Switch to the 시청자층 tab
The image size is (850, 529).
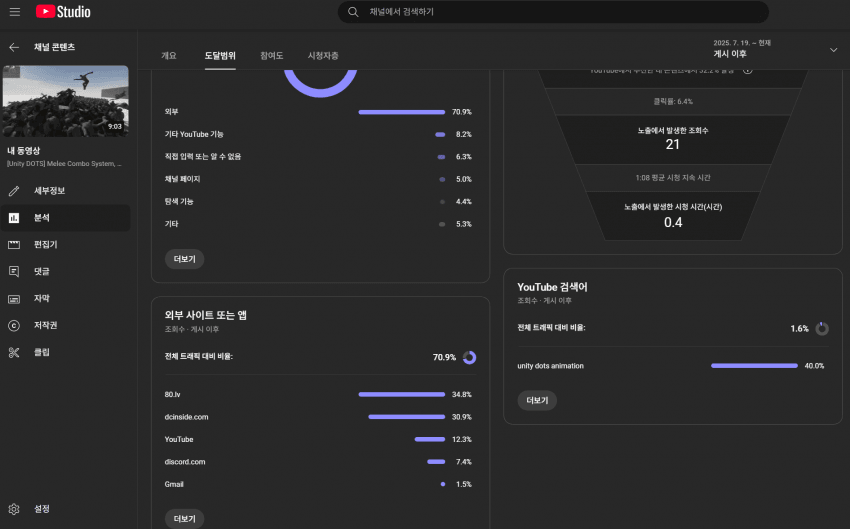pos(323,55)
